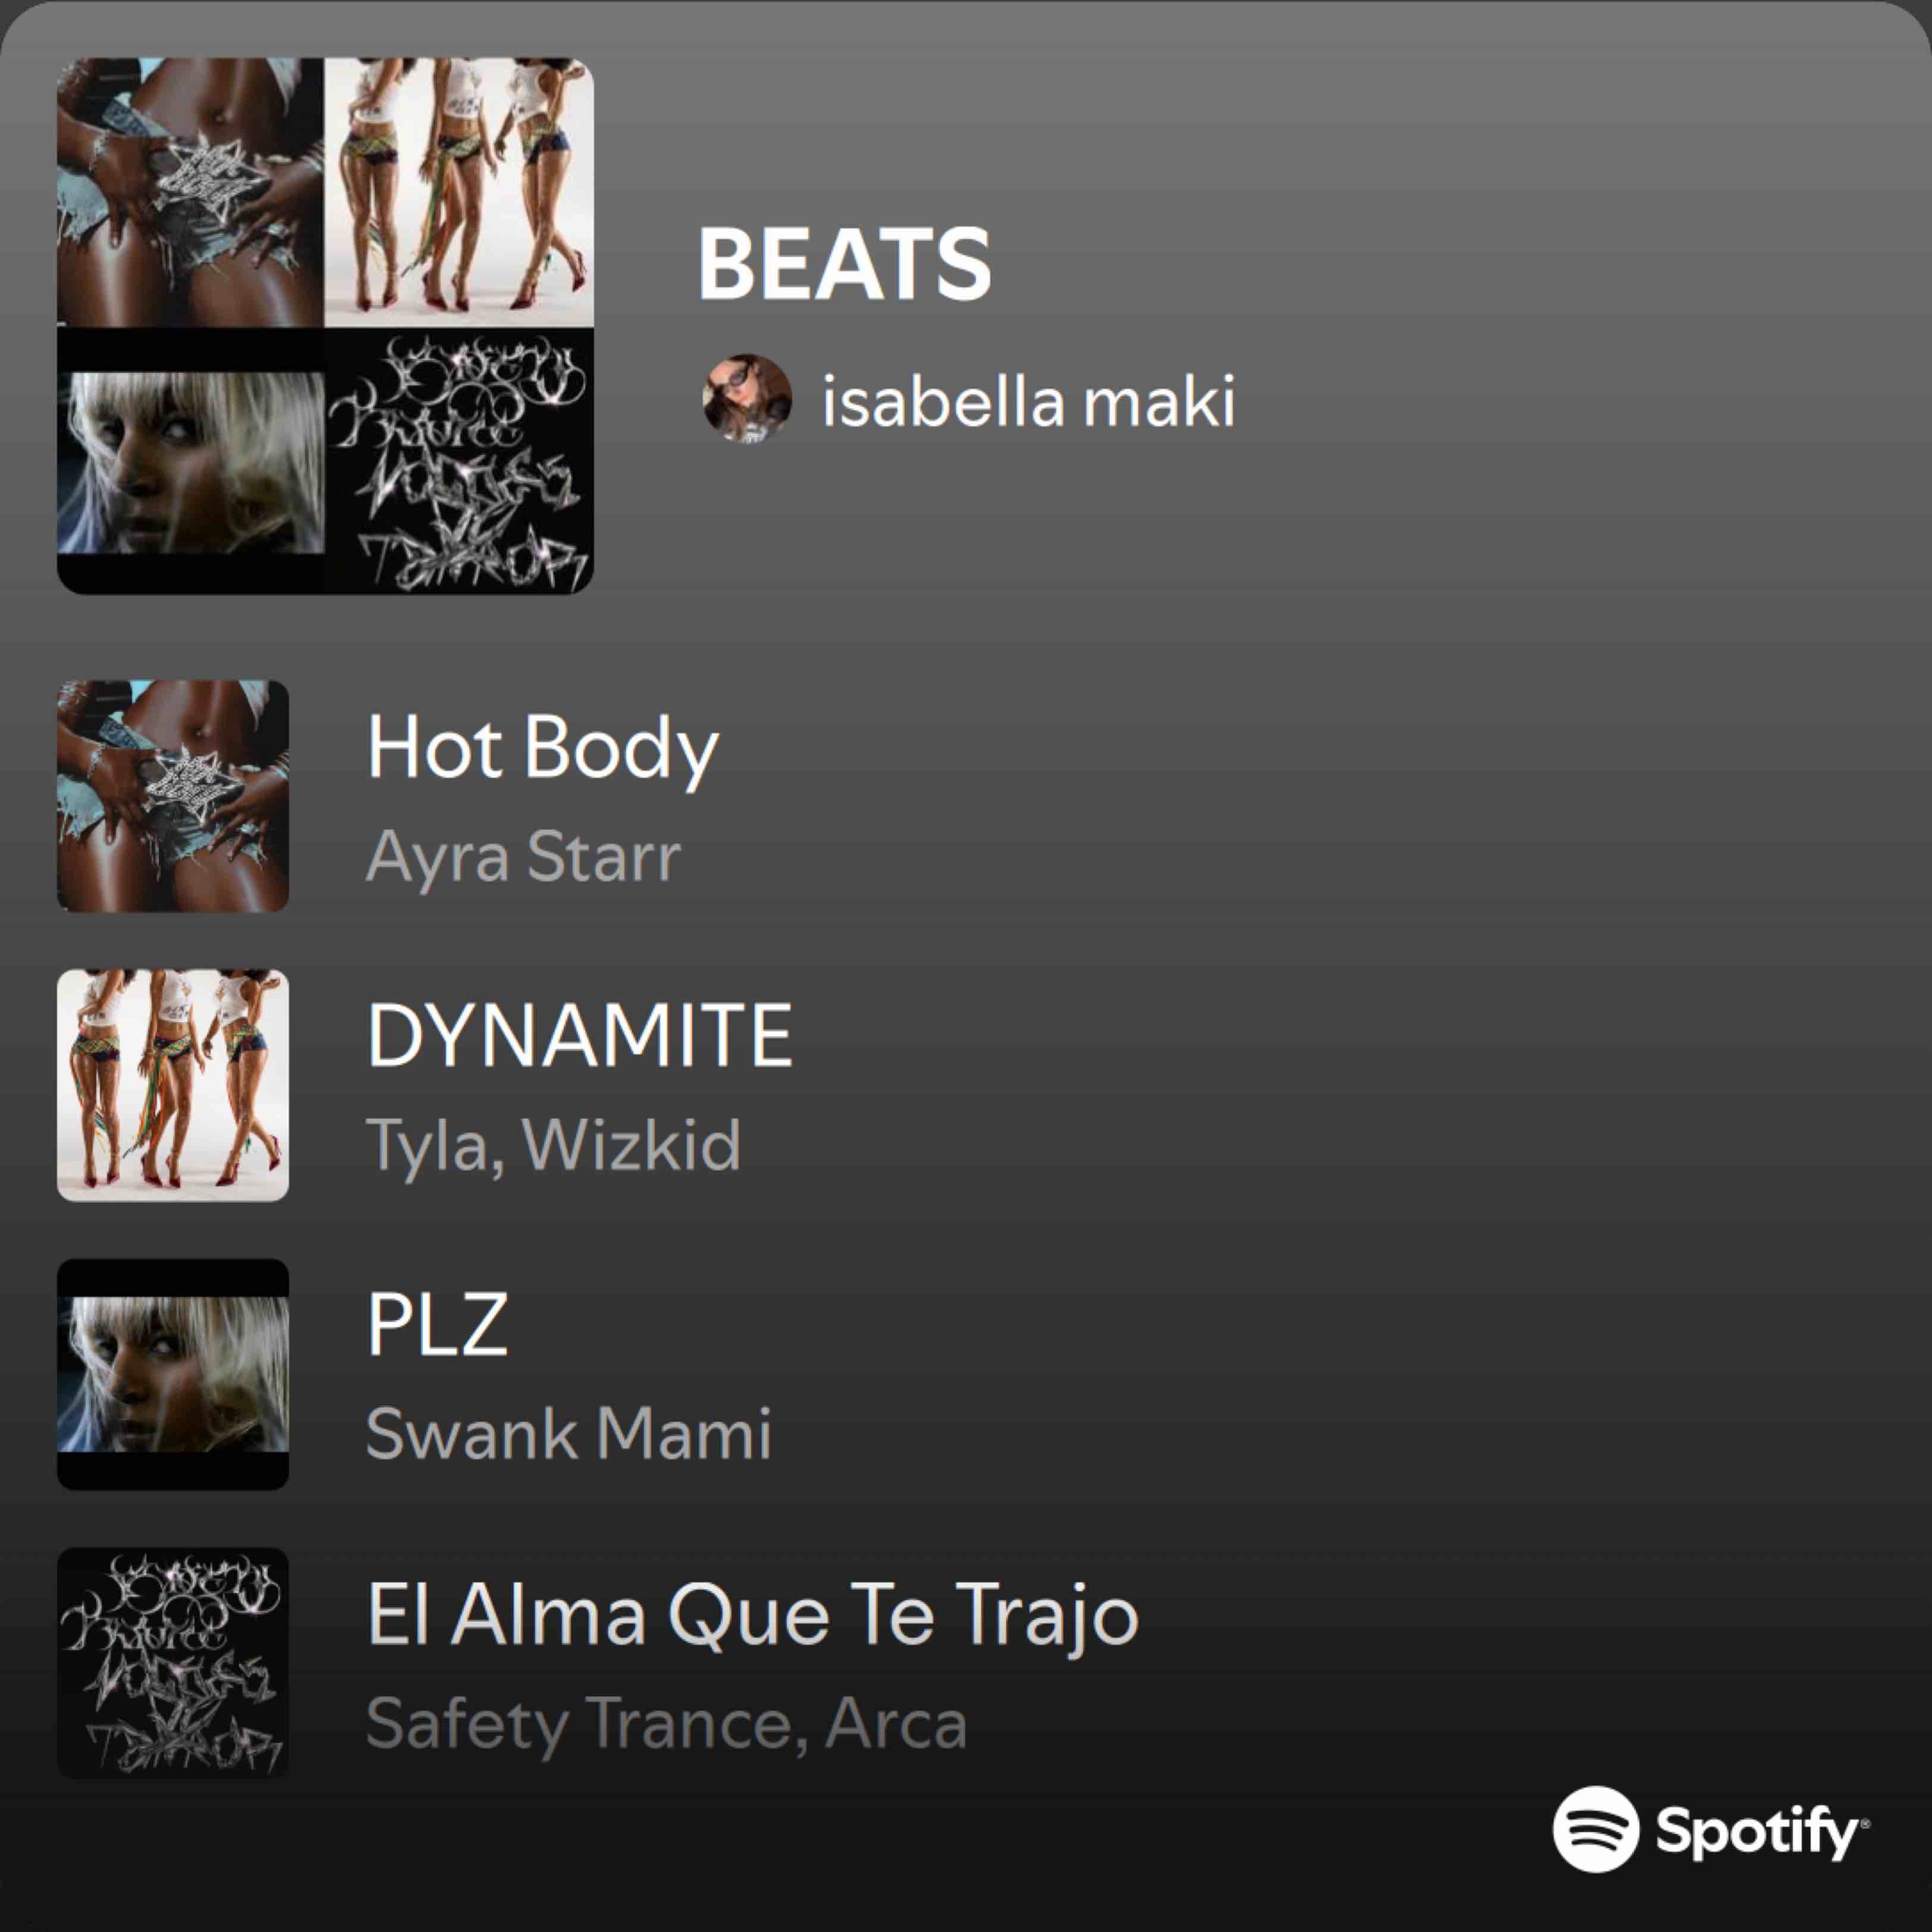Click the Spotify logo icon

[1596, 1829]
